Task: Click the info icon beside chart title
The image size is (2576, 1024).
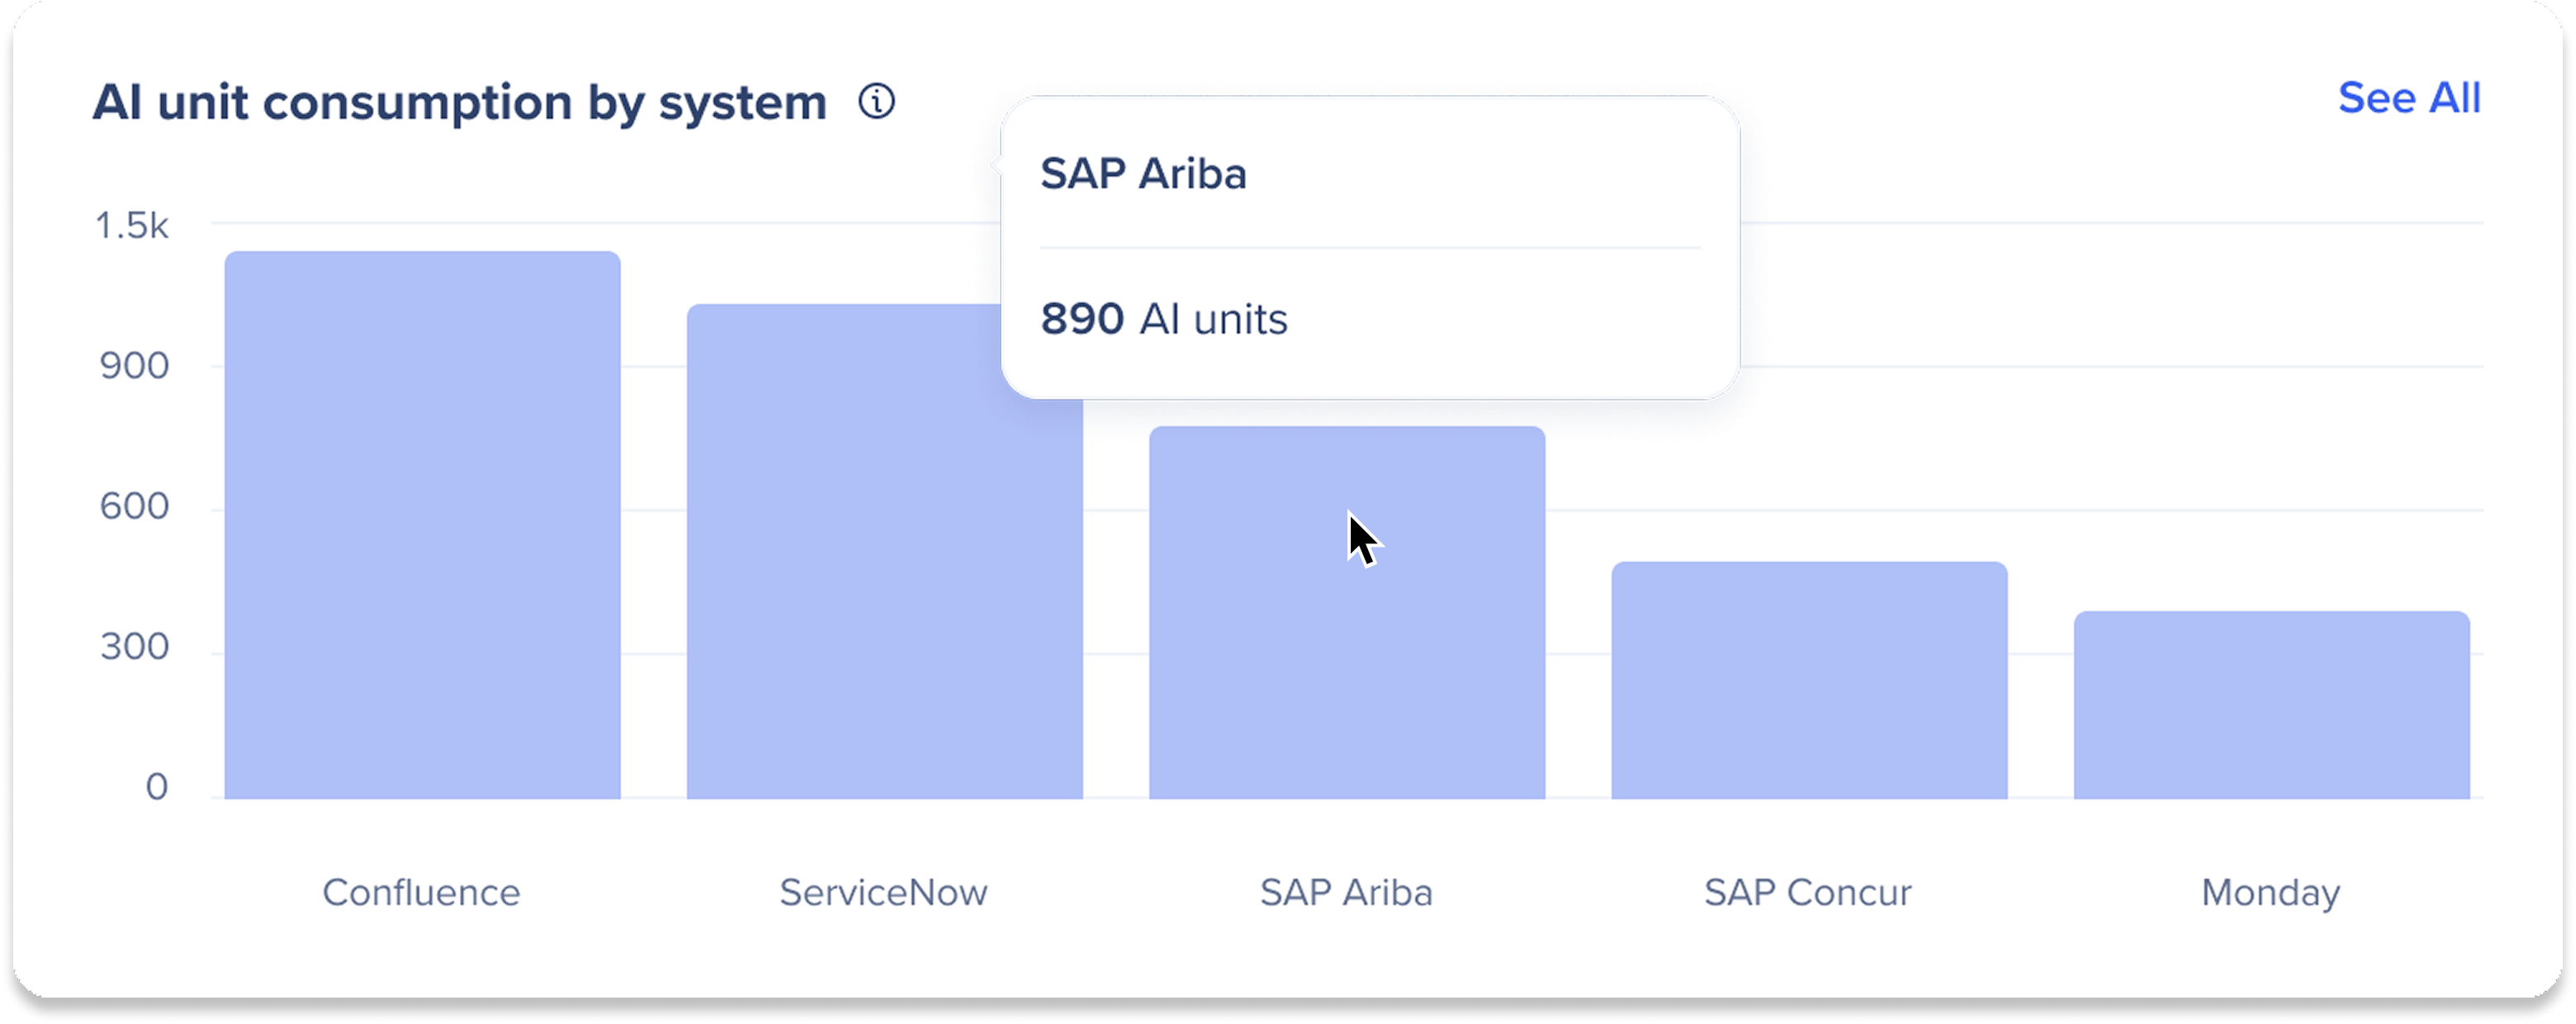Action: pos(876,101)
